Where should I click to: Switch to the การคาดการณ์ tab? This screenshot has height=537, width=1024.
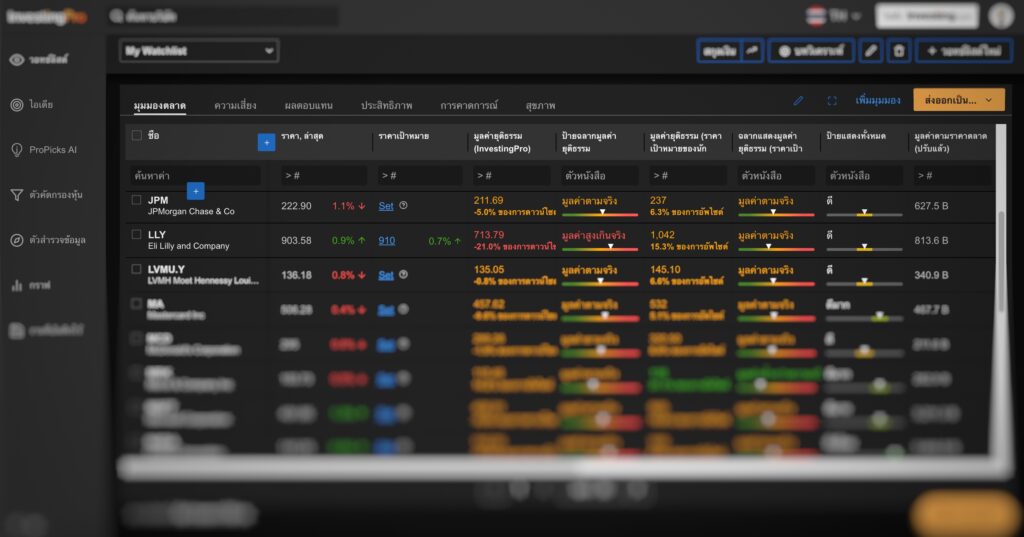tap(469, 105)
